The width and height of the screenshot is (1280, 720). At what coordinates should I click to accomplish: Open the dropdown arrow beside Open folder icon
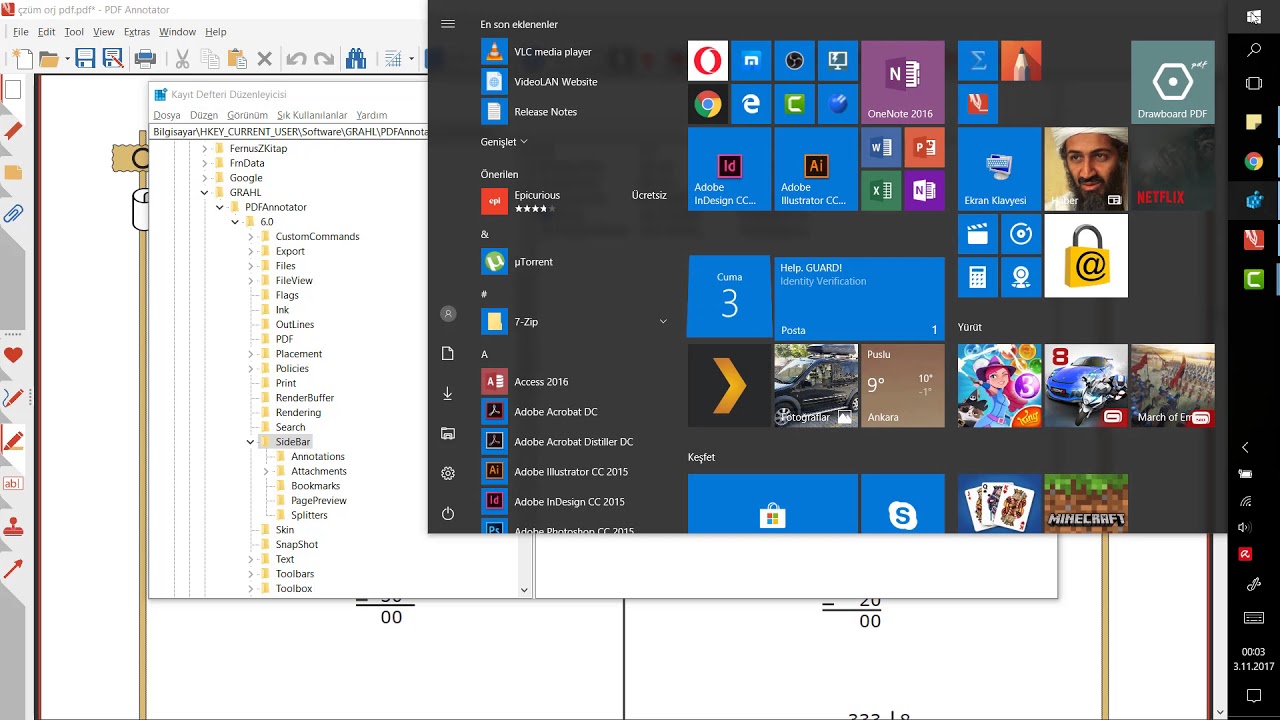[x=66, y=59]
